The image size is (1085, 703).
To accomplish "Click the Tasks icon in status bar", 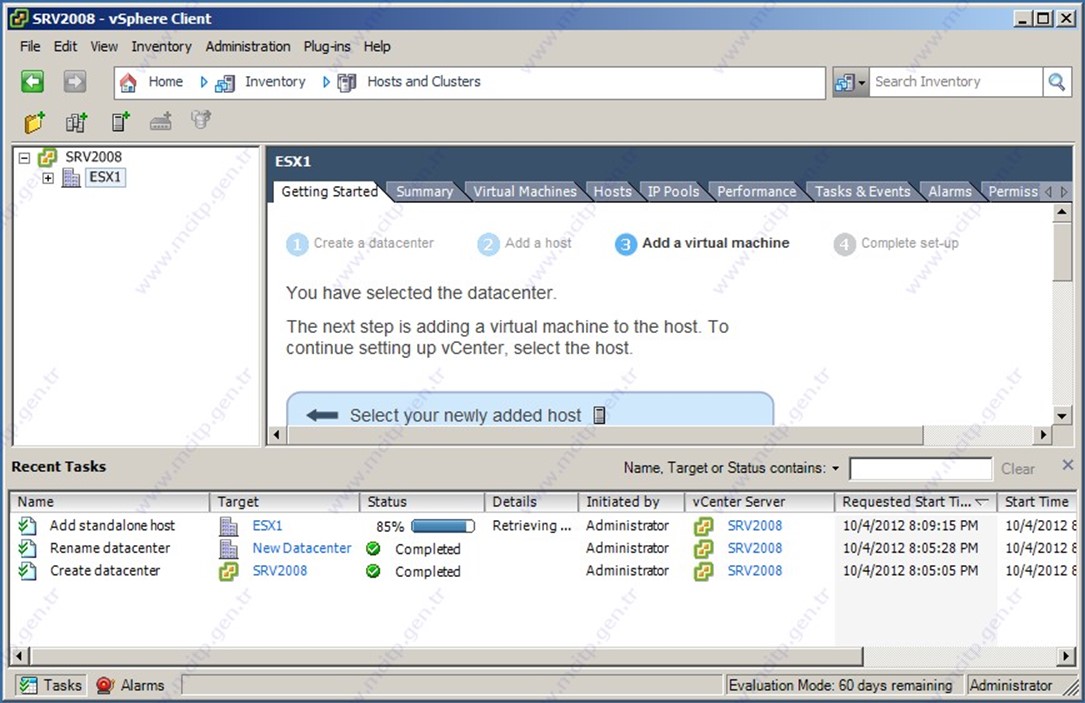I will [x=28, y=685].
